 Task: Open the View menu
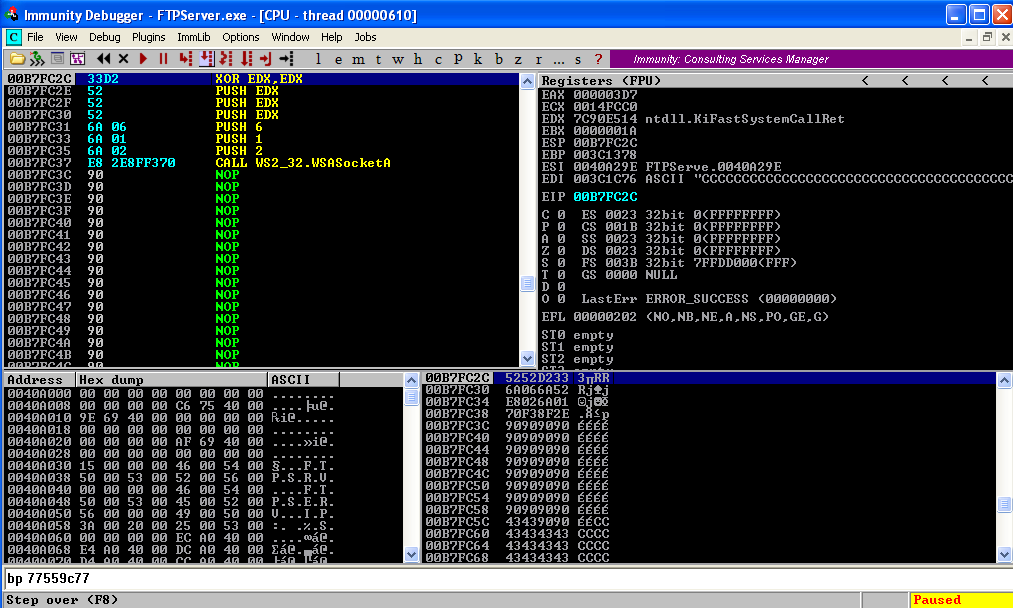coord(66,37)
